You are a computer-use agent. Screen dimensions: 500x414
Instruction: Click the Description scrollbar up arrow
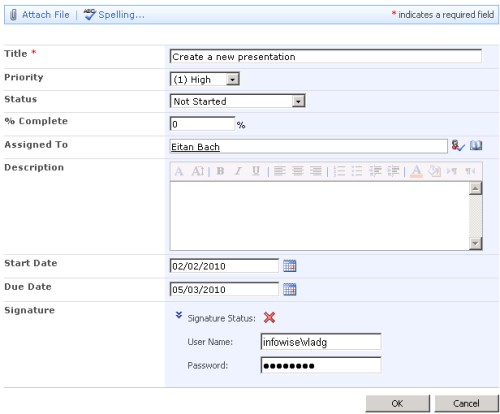[475, 188]
